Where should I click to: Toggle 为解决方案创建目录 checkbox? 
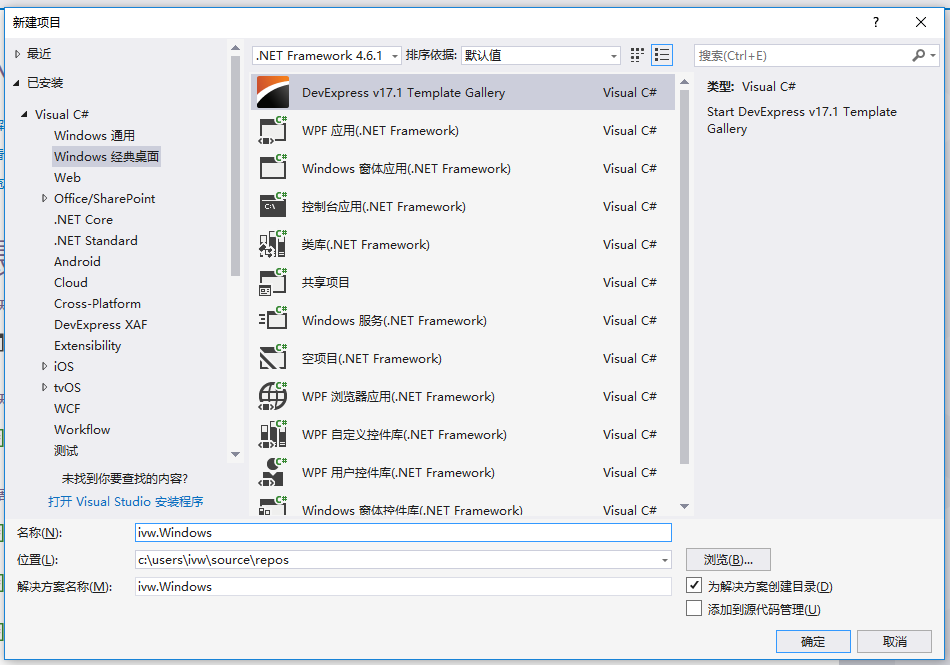tap(694, 586)
